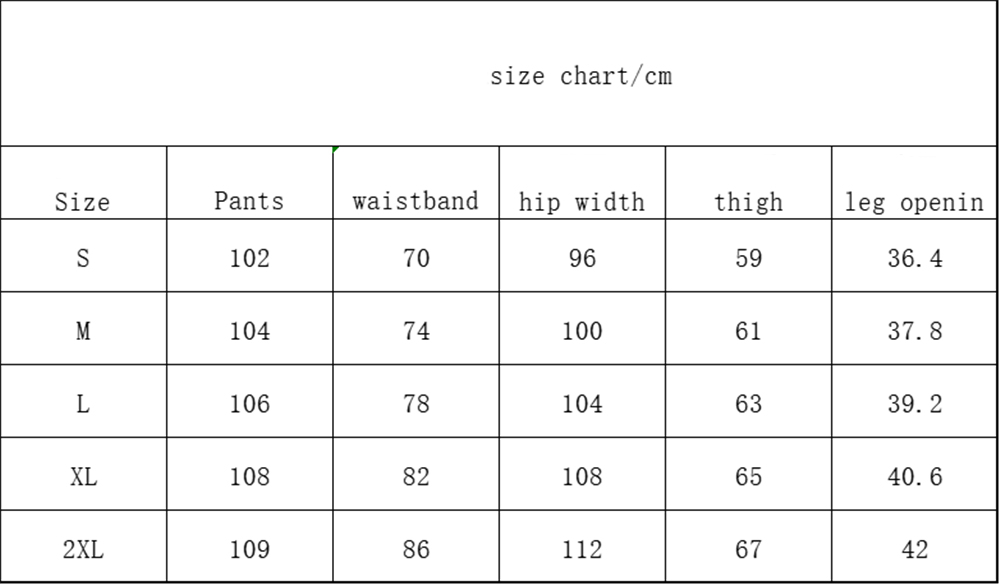Screen dimensions: 1000x585
Task: Click the size 'XL' row cell
Action: click(x=83, y=476)
